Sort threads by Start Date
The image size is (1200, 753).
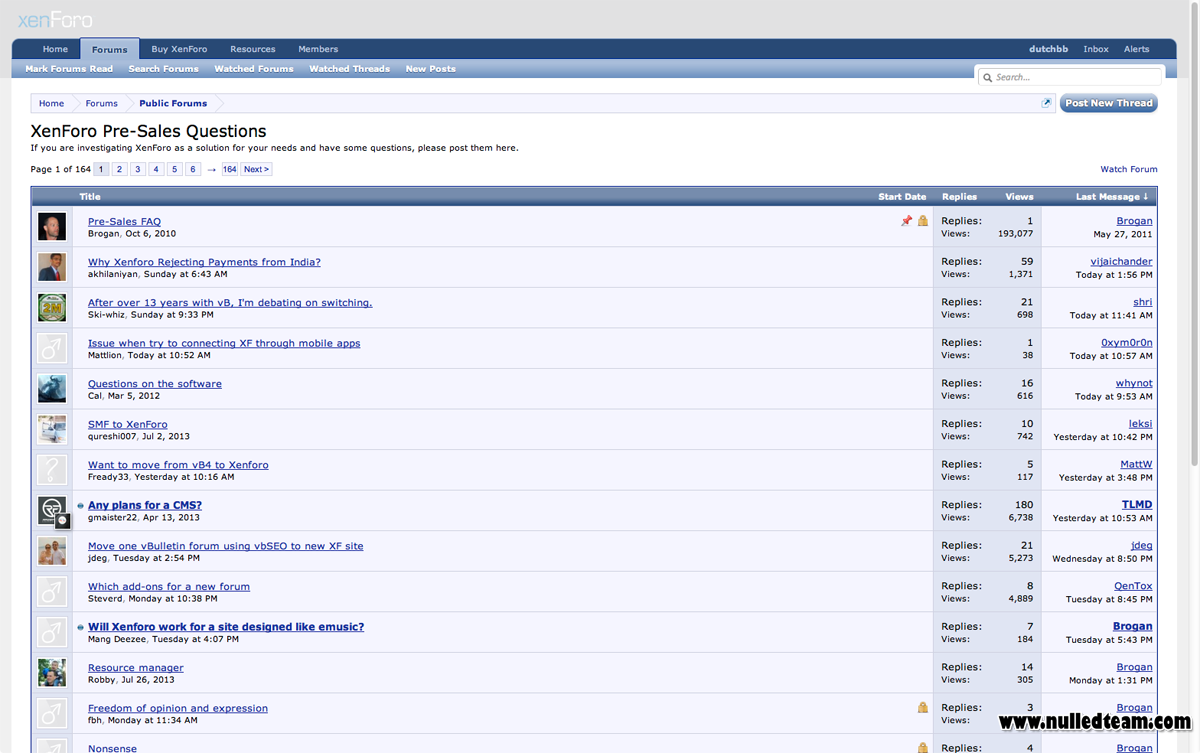(902, 197)
